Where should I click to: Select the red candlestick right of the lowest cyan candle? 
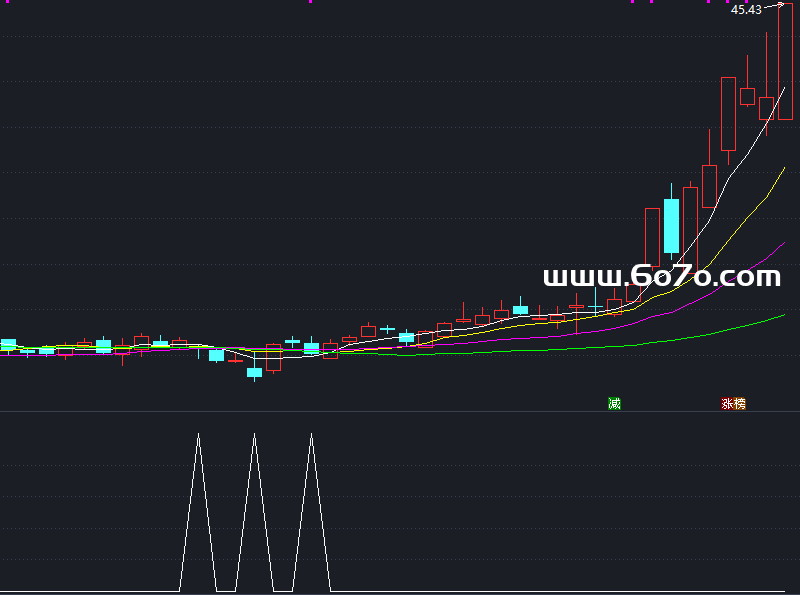(x=273, y=357)
